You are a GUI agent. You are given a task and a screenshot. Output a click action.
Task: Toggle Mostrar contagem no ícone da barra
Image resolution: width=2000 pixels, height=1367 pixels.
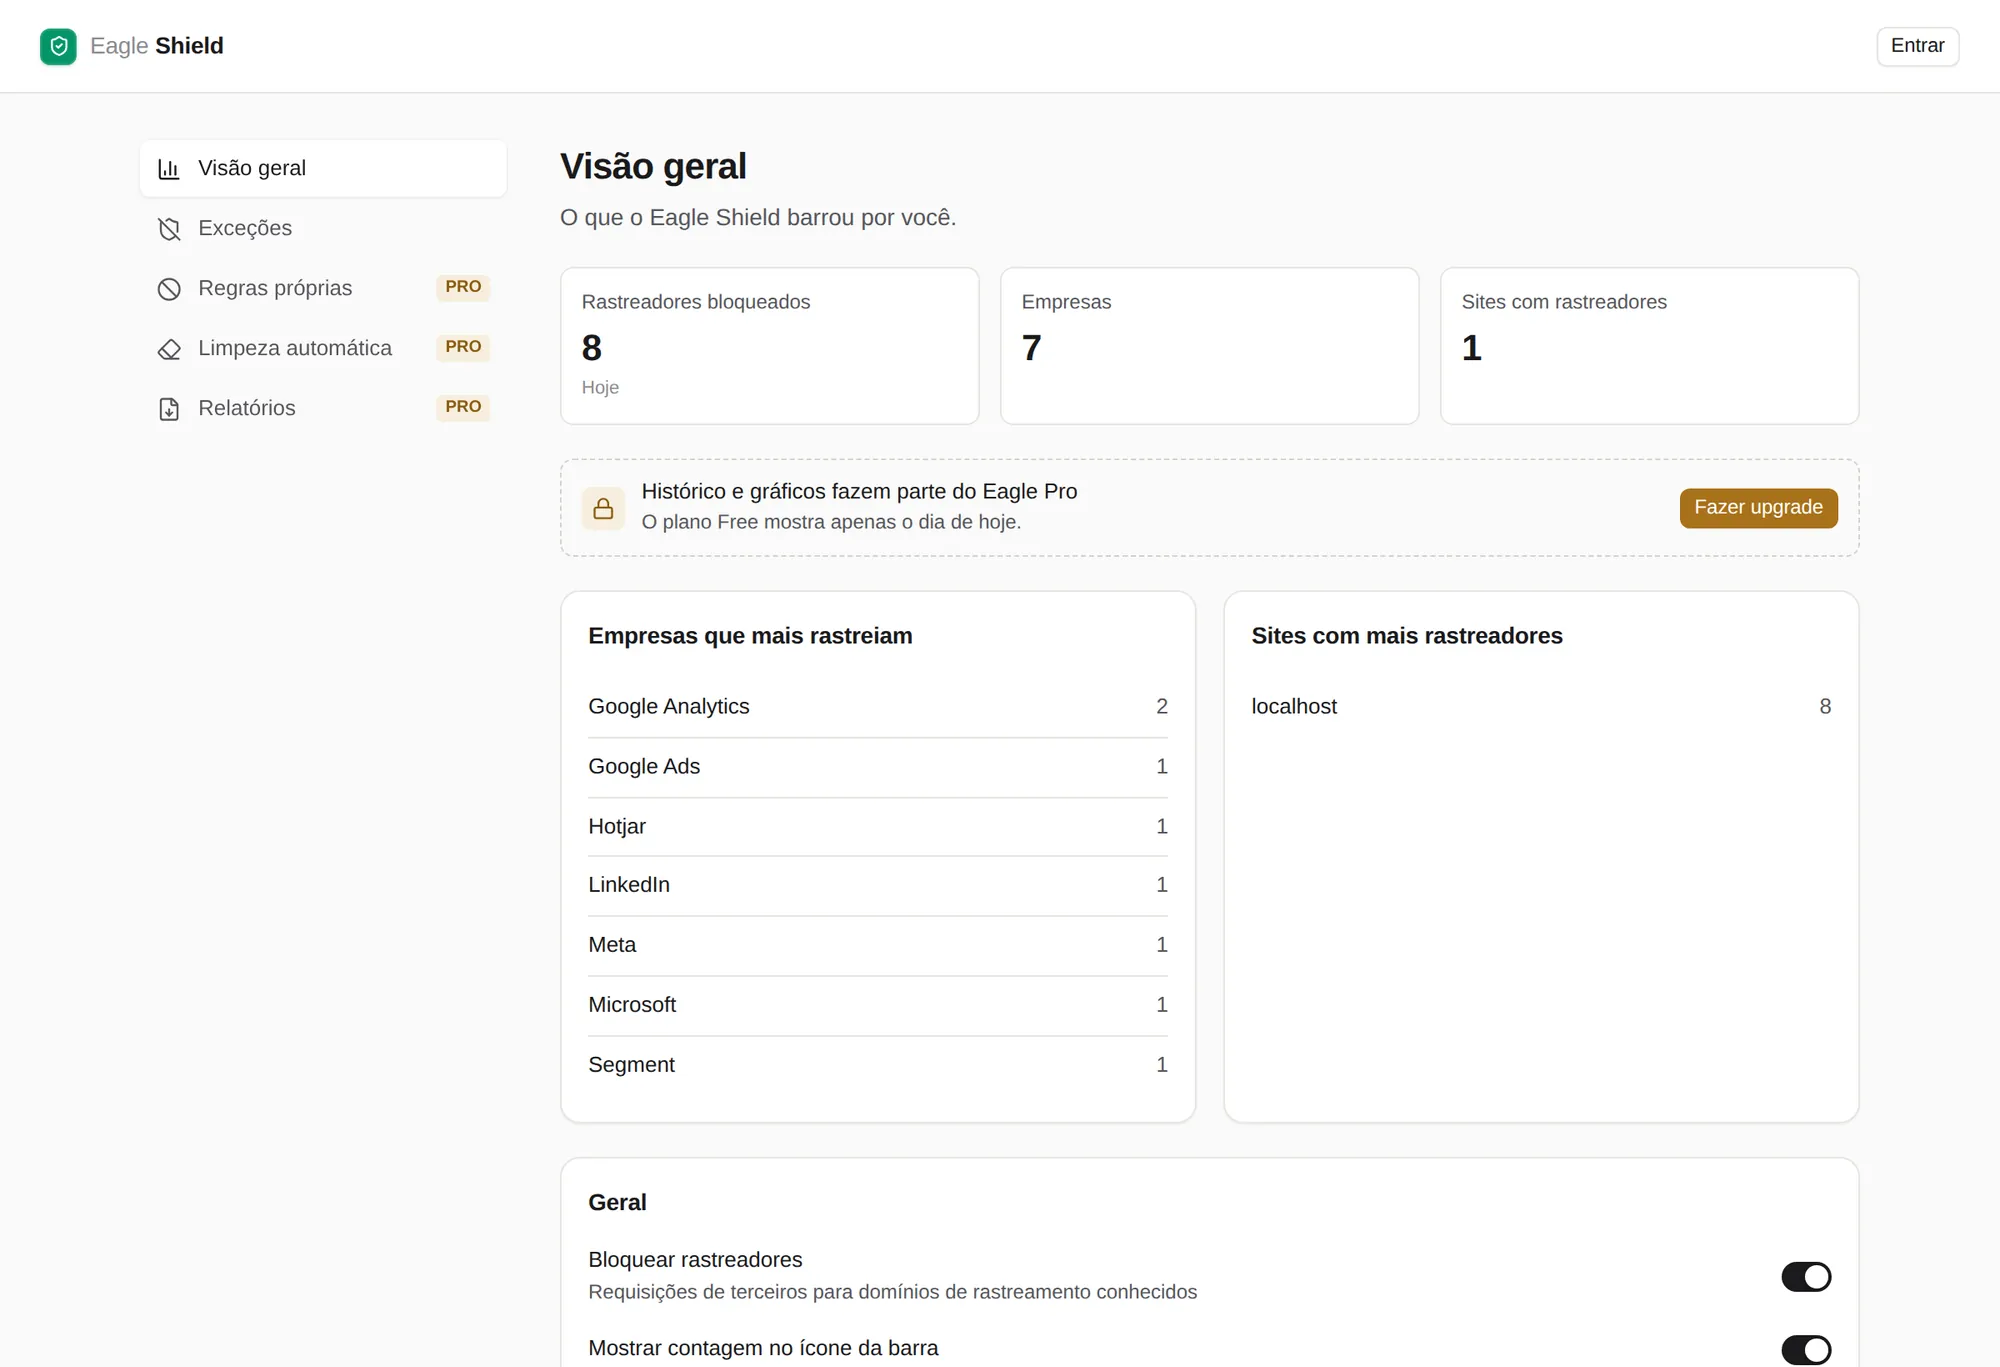pos(1806,1349)
